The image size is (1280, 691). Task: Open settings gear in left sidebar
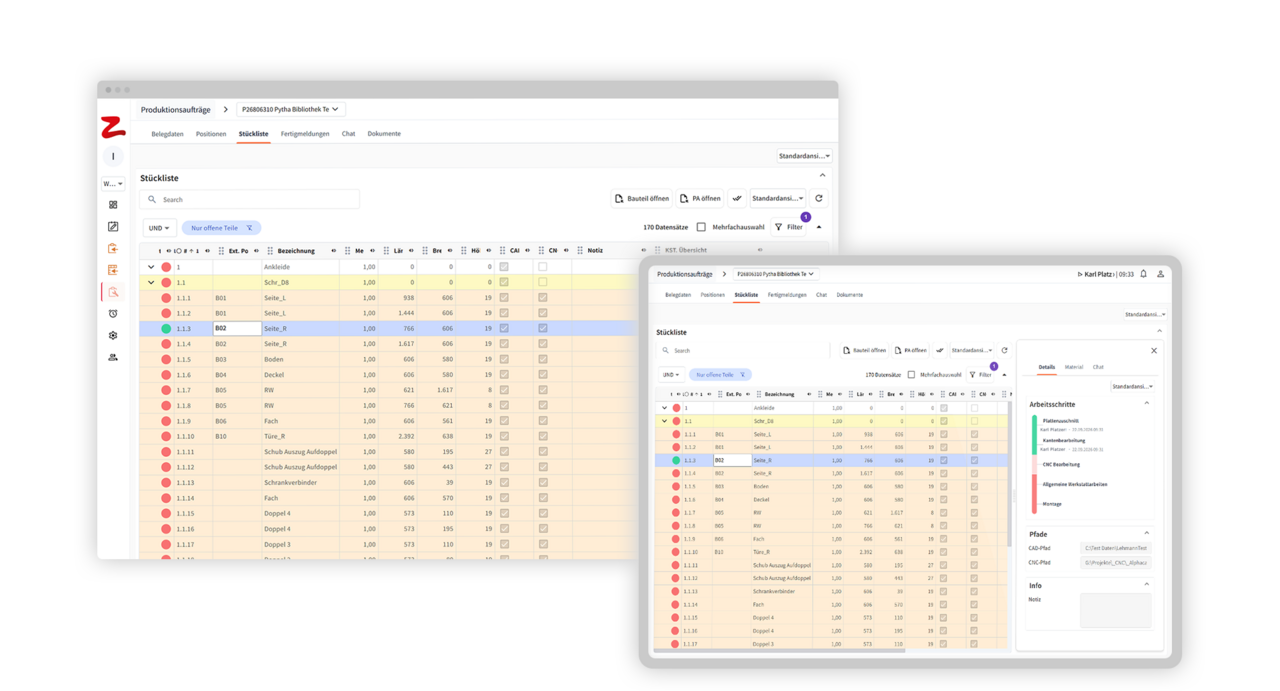(x=113, y=336)
